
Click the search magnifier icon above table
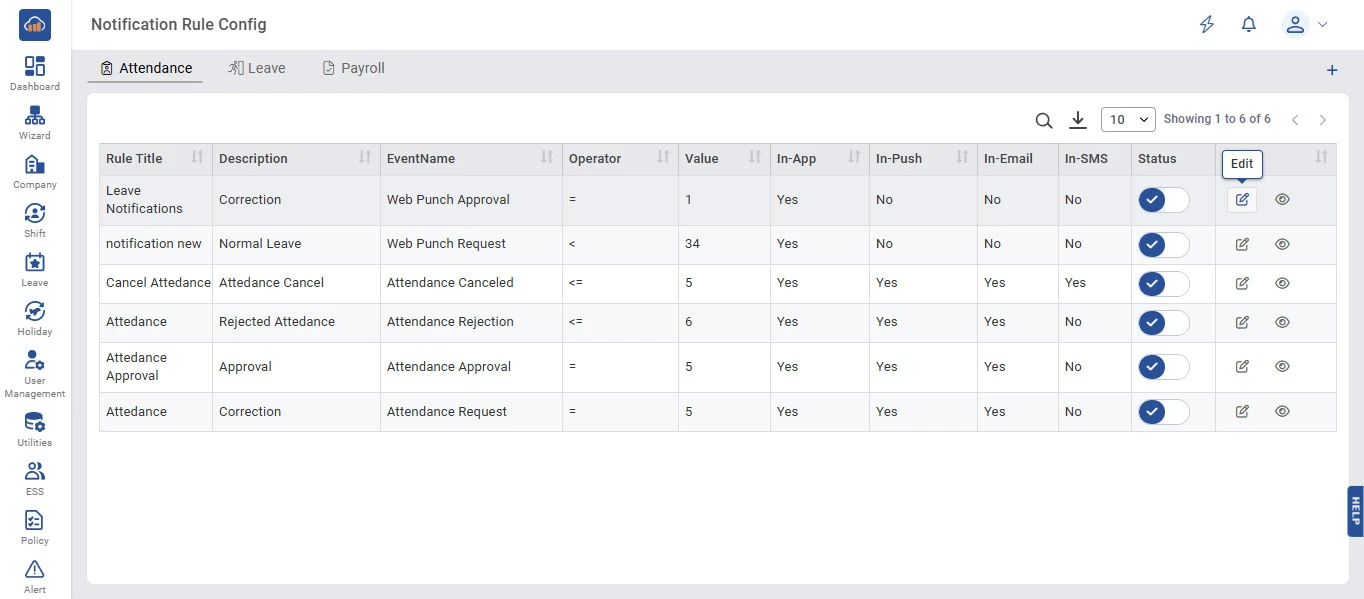(1043, 120)
